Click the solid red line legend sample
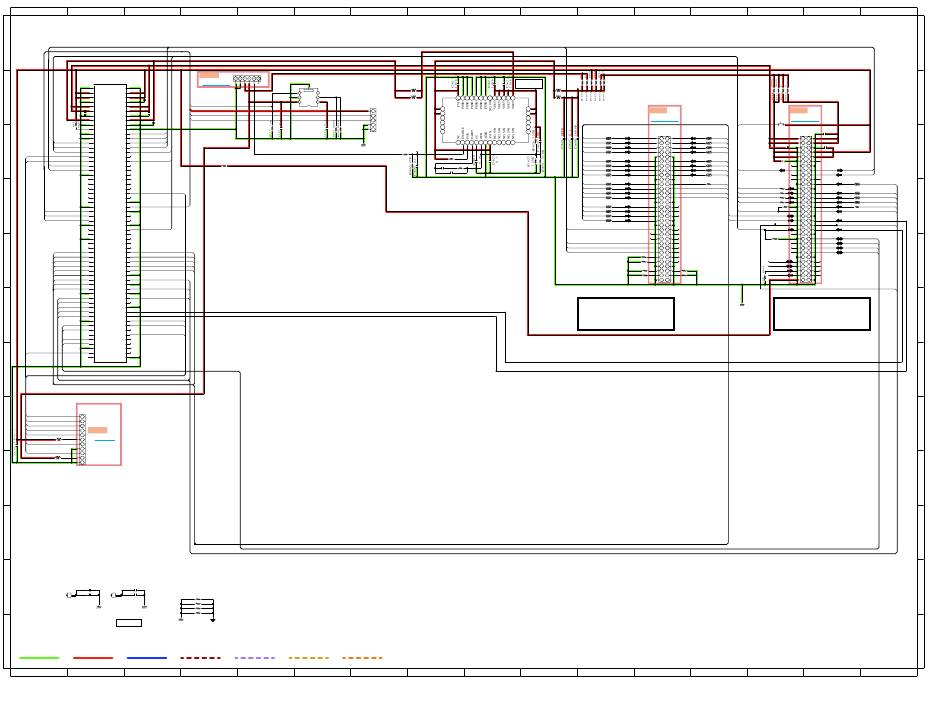 point(93,658)
